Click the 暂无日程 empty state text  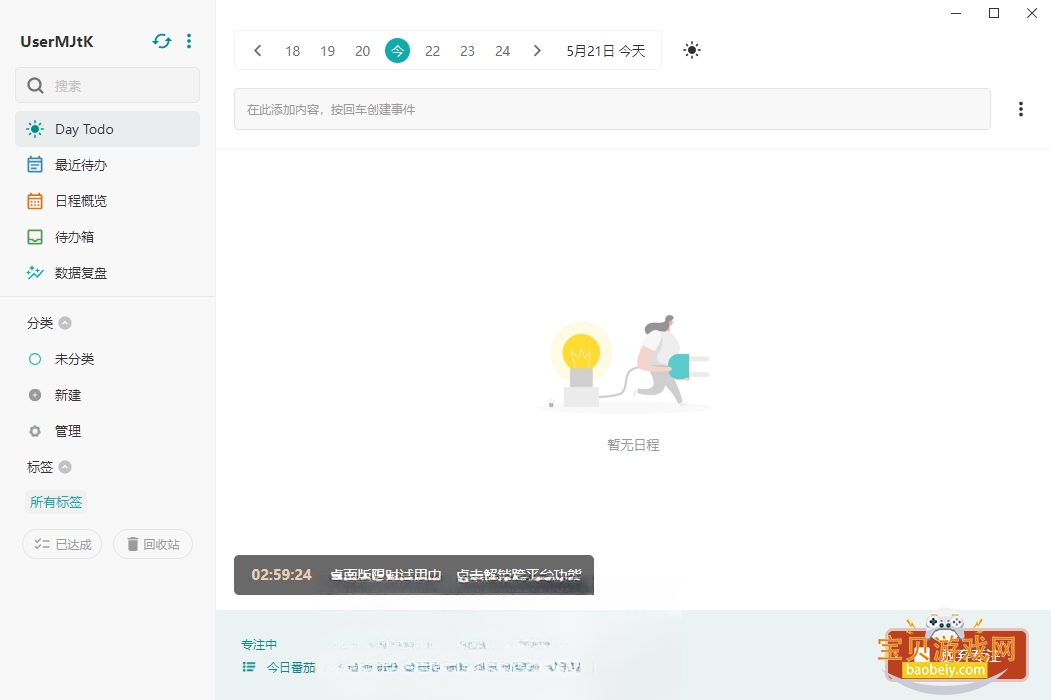tap(633, 445)
